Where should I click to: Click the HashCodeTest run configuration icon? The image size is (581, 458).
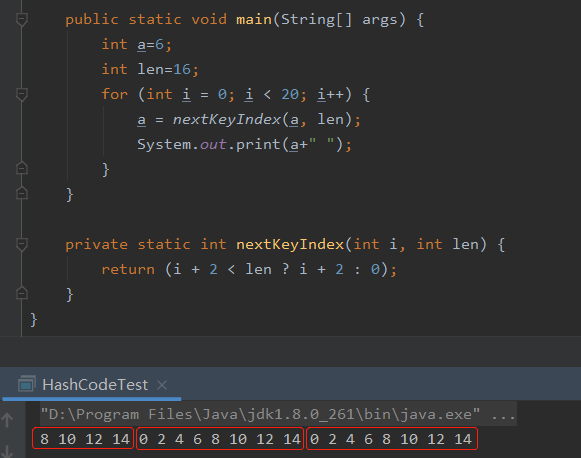pyautogui.click(x=27, y=384)
